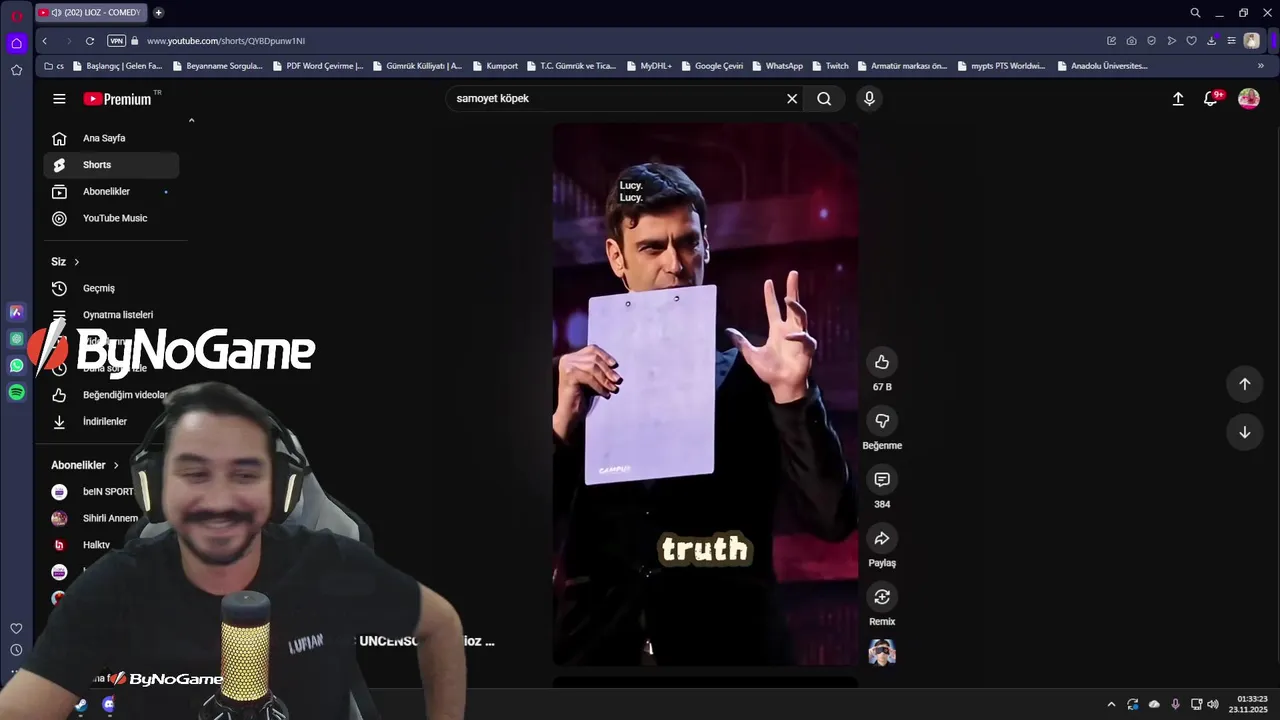This screenshot has width=1280, height=720.
Task: Clear the search box with X
Action: 792,99
